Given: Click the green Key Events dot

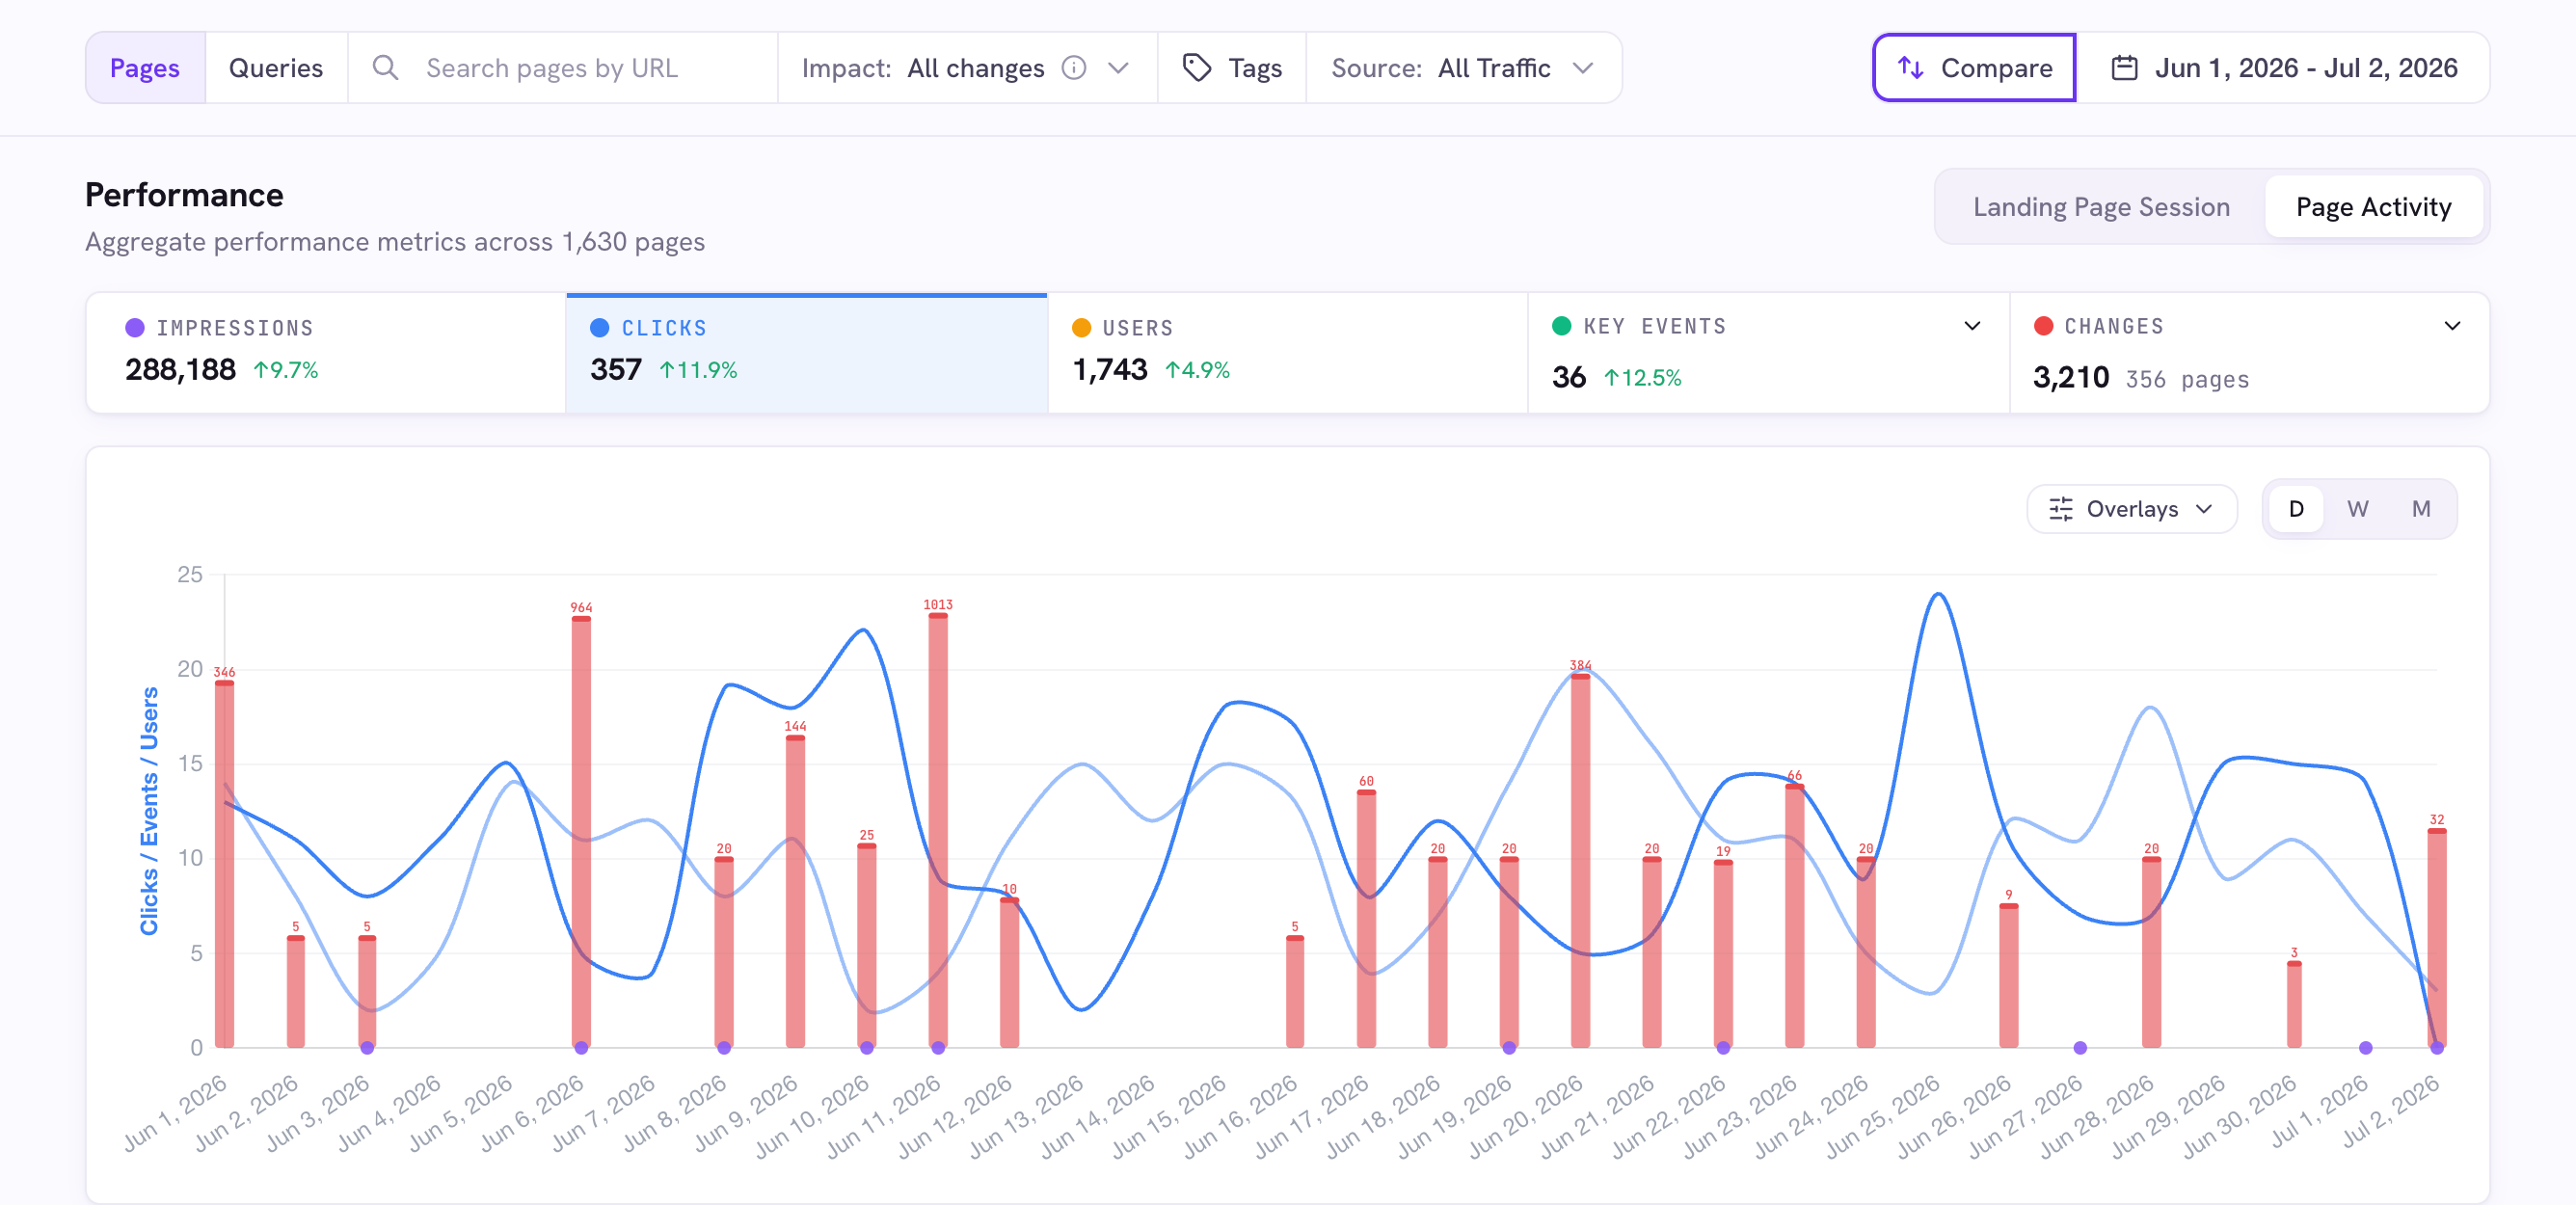Looking at the screenshot, I should coord(1561,326).
